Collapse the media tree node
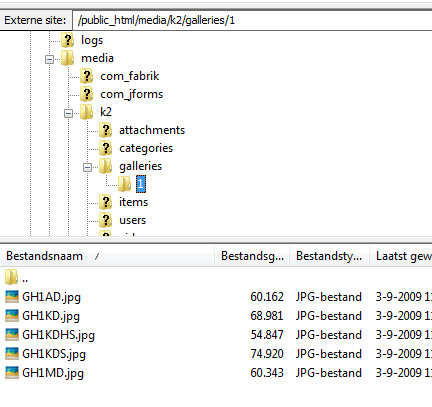The height and width of the screenshot is (407, 432). pos(49,59)
